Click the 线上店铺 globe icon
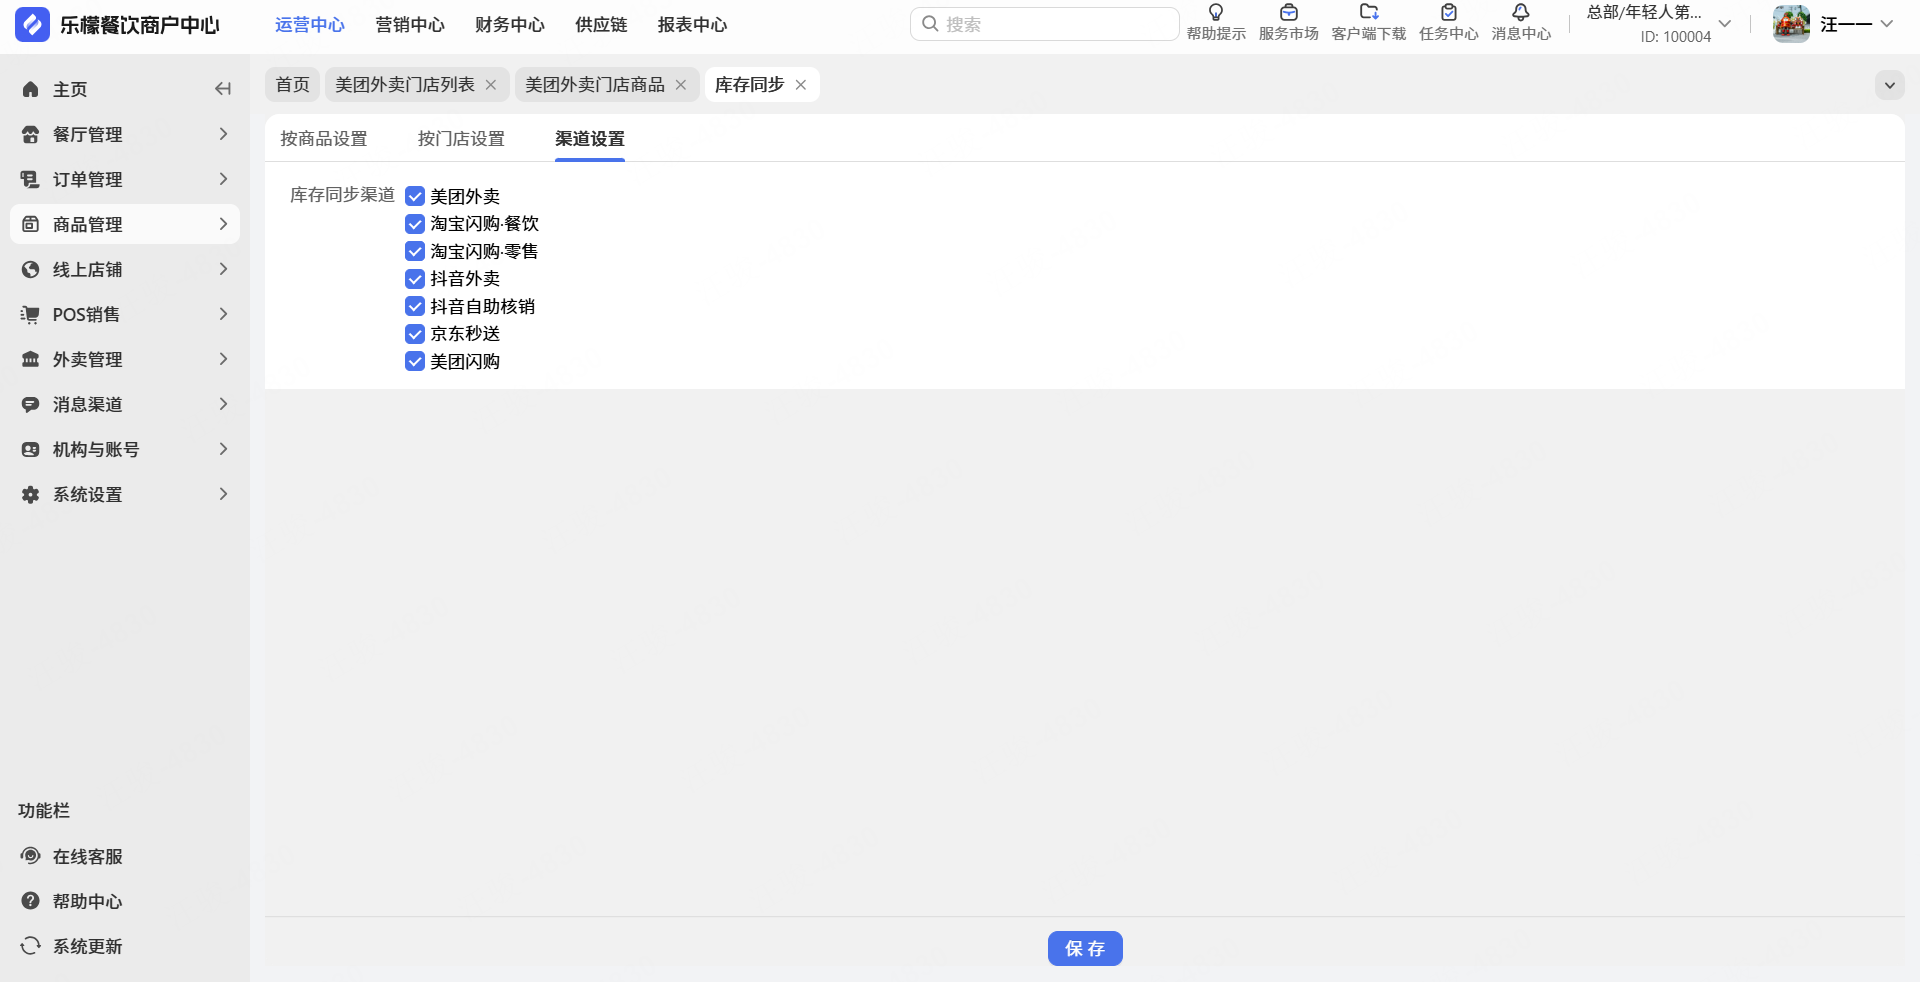This screenshot has height=982, width=1920. 31,269
